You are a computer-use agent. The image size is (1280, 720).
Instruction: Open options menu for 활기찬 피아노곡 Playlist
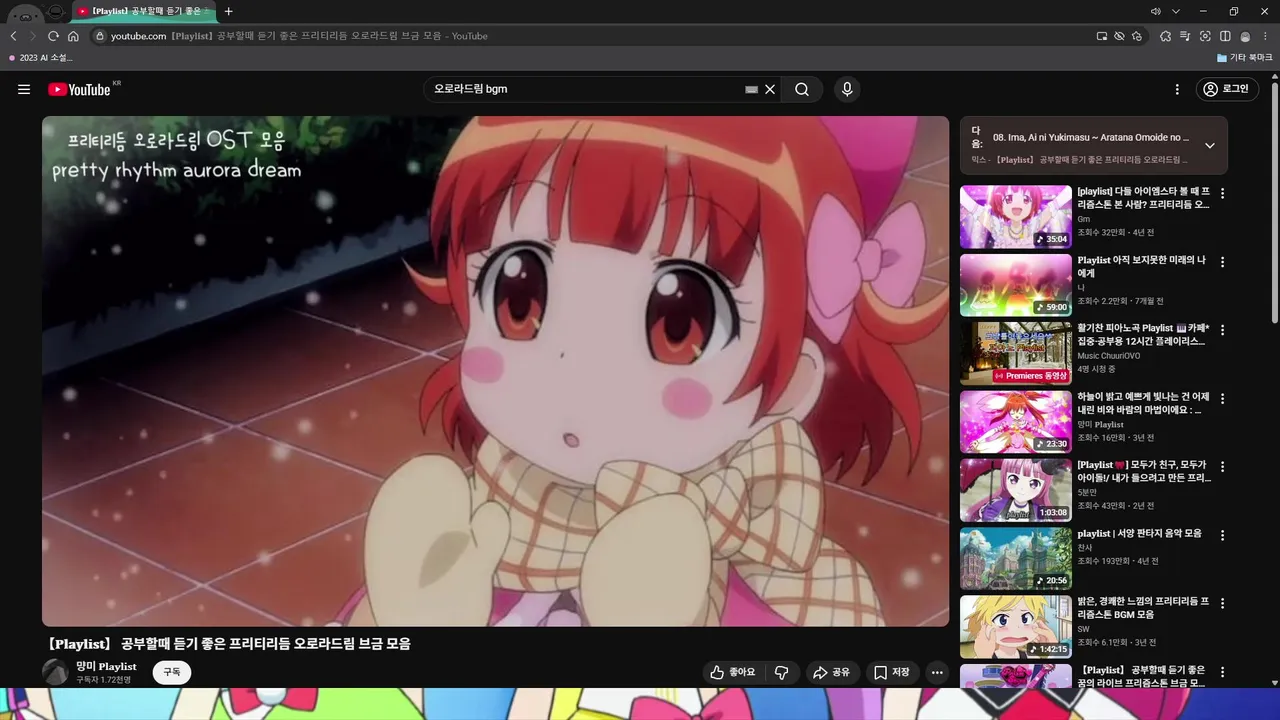1222,330
